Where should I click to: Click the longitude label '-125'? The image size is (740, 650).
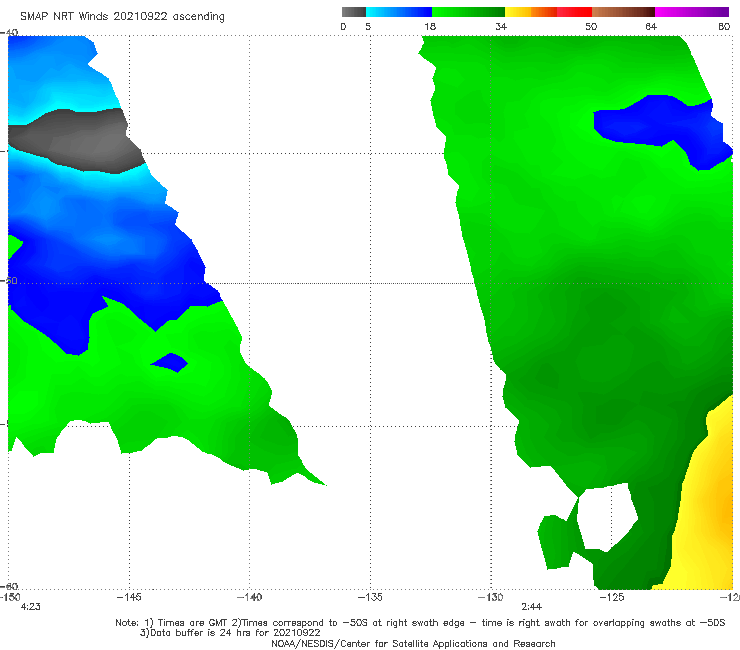[612, 597]
